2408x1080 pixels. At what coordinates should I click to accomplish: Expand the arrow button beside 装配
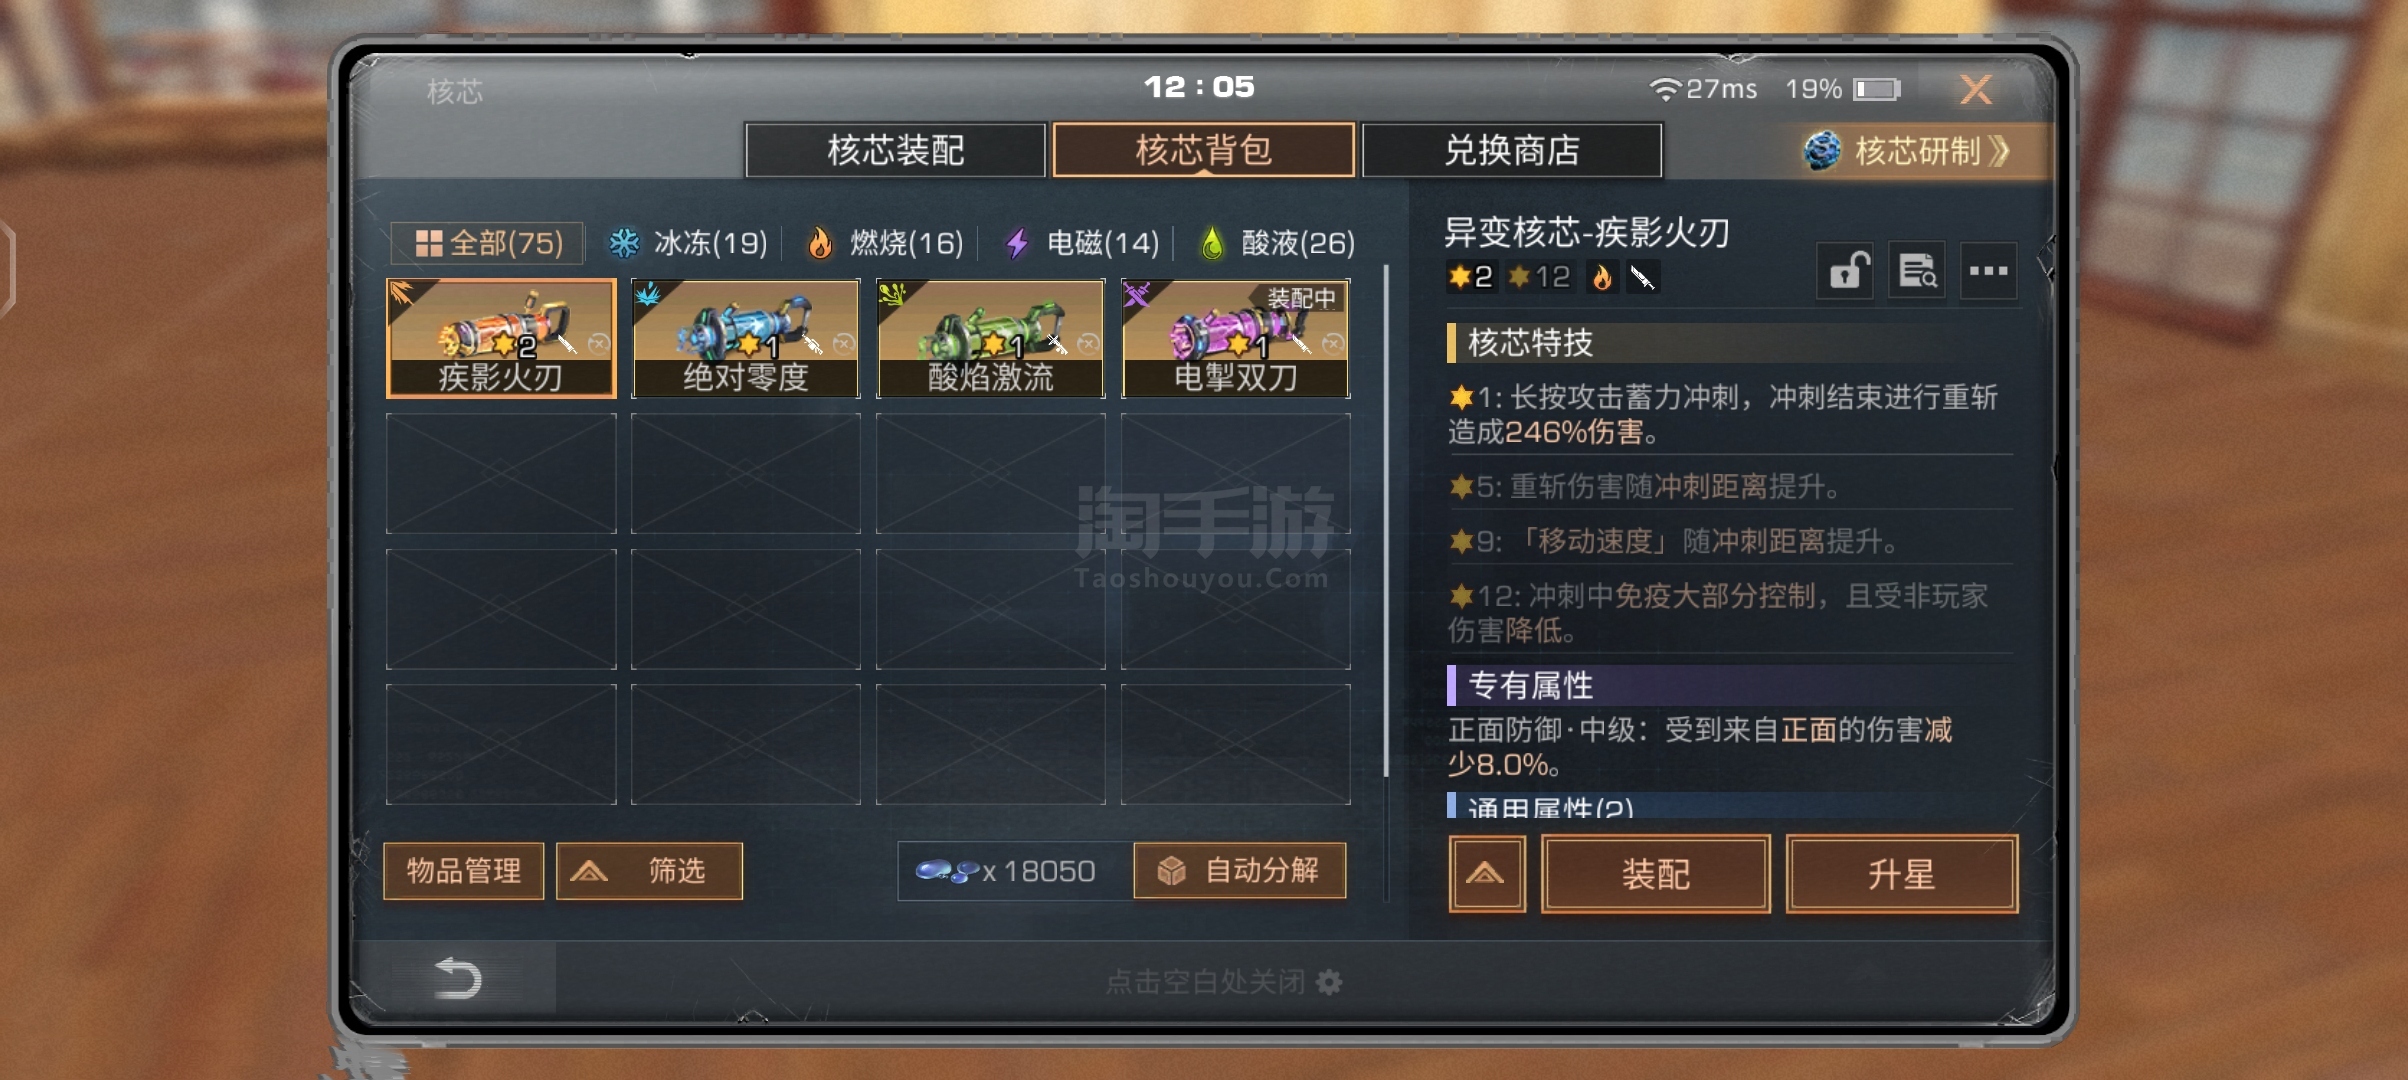(1487, 875)
